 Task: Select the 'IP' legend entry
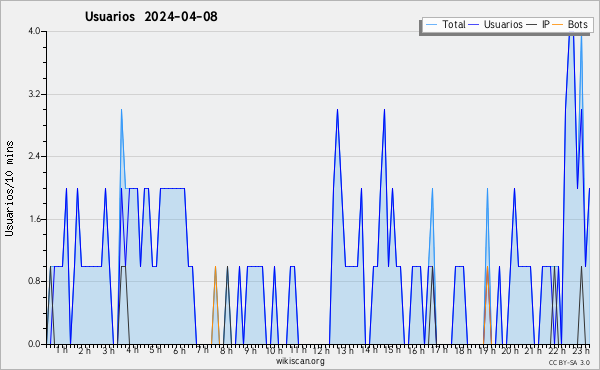coord(546,24)
